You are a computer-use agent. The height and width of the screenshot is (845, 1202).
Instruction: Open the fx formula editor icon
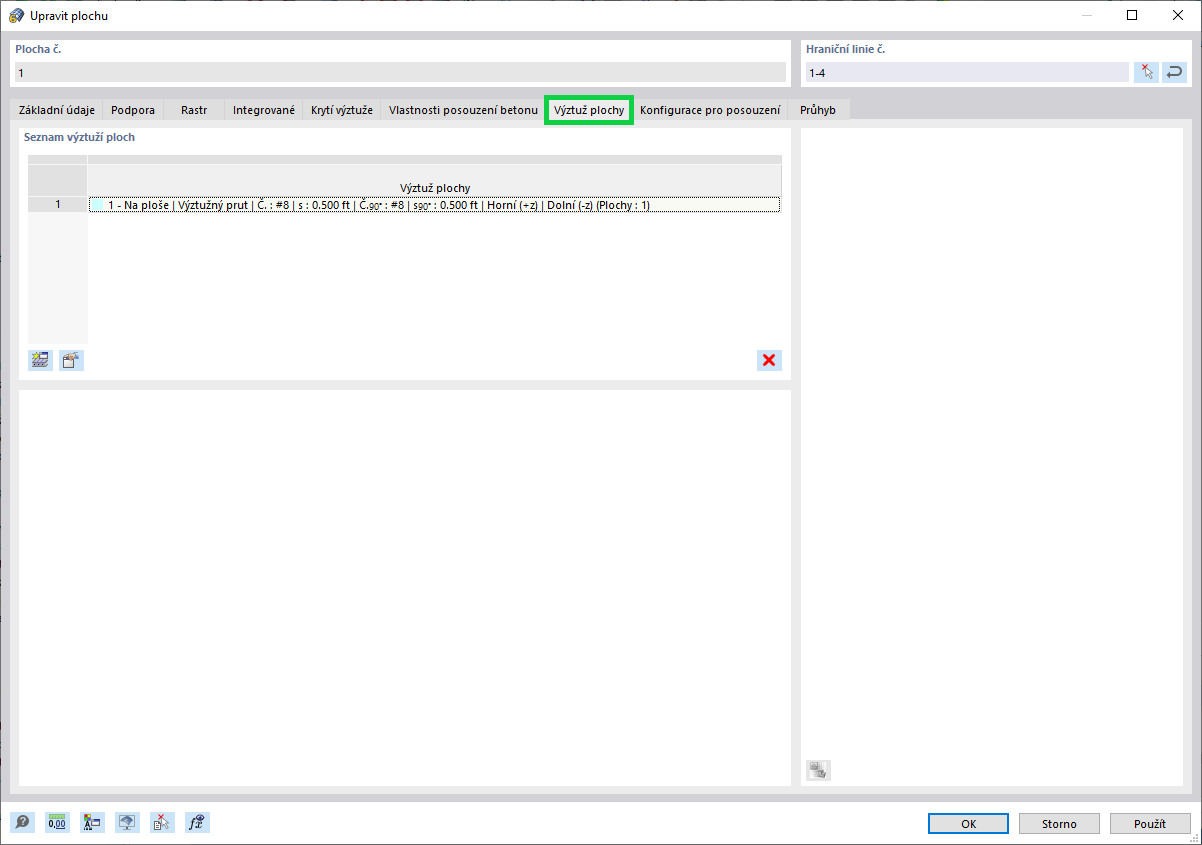point(197,822)
